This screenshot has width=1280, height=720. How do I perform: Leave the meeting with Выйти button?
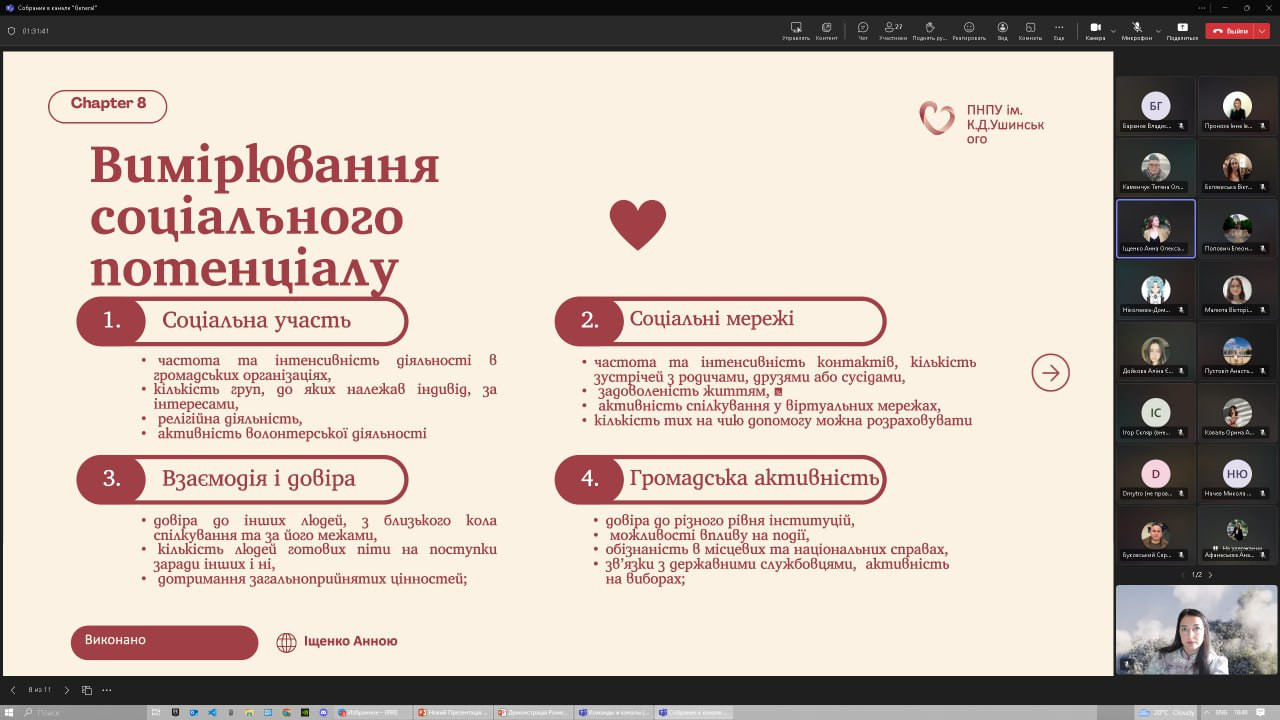[1230, 31]
